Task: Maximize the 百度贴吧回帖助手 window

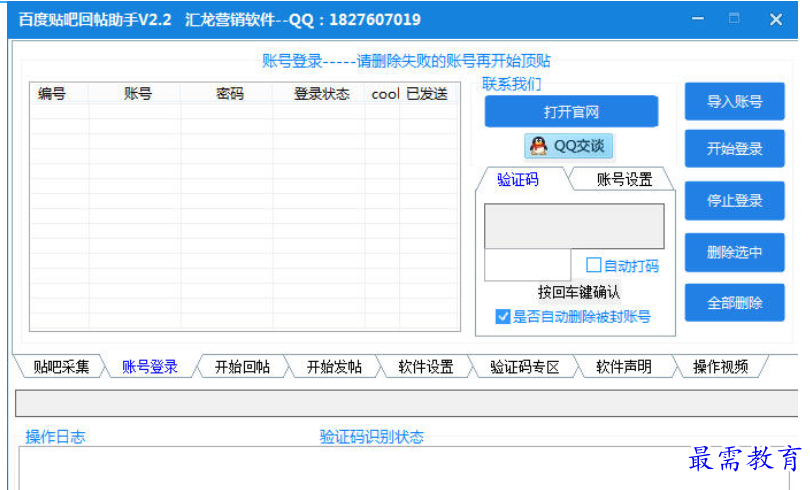Action: [734, 19]
